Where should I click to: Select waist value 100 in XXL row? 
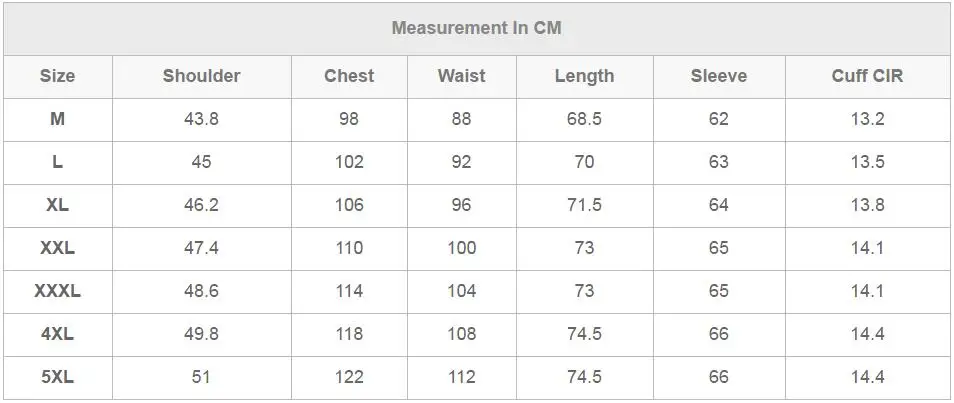click(462, 248)
